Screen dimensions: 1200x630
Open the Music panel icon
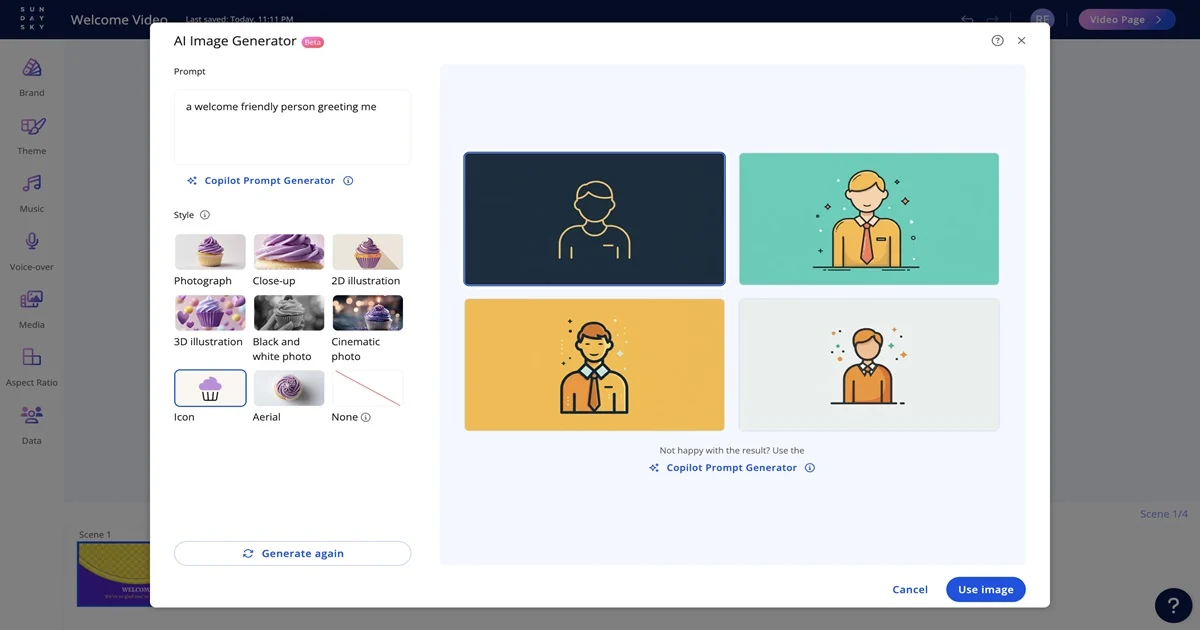32,184
